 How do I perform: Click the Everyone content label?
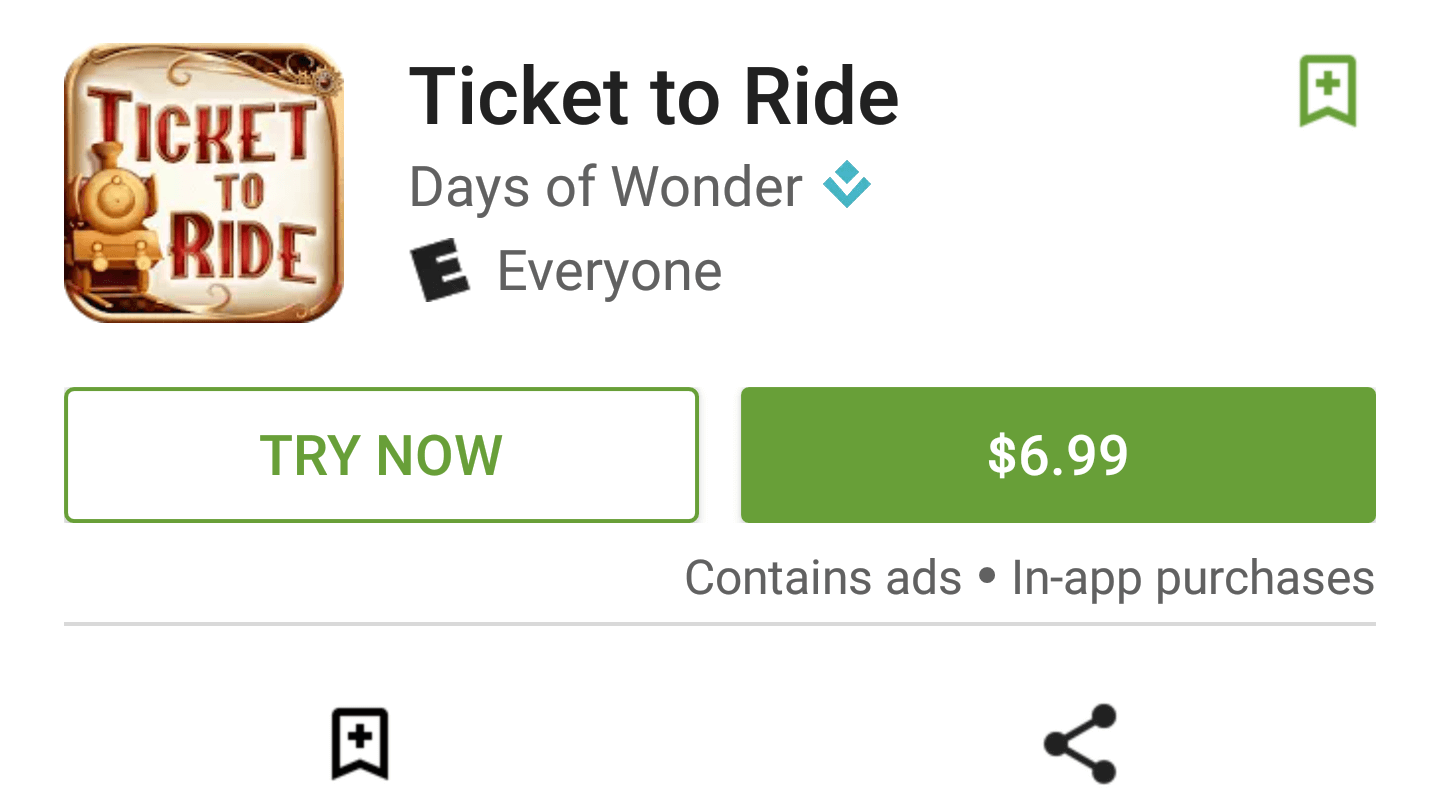click(x=609, y=269)
